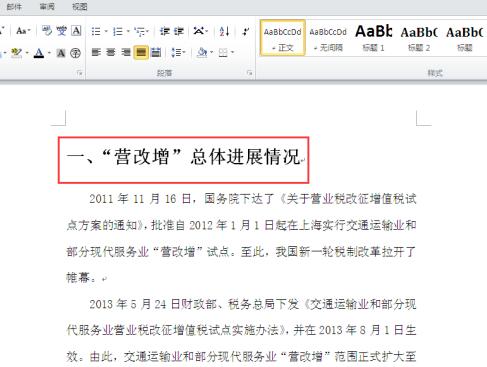Click the line starting 部分现代服务业“营改增”试点
The image size is (487, 367).
click(241, 251)
